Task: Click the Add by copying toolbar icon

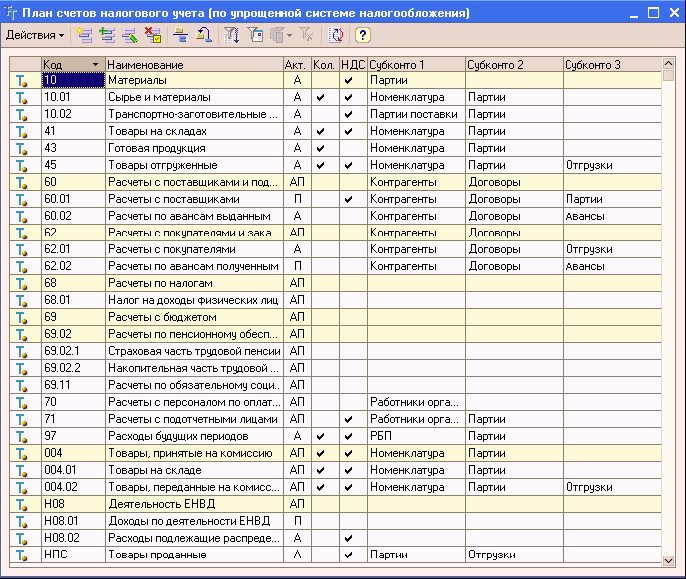Action: point(105,35)
